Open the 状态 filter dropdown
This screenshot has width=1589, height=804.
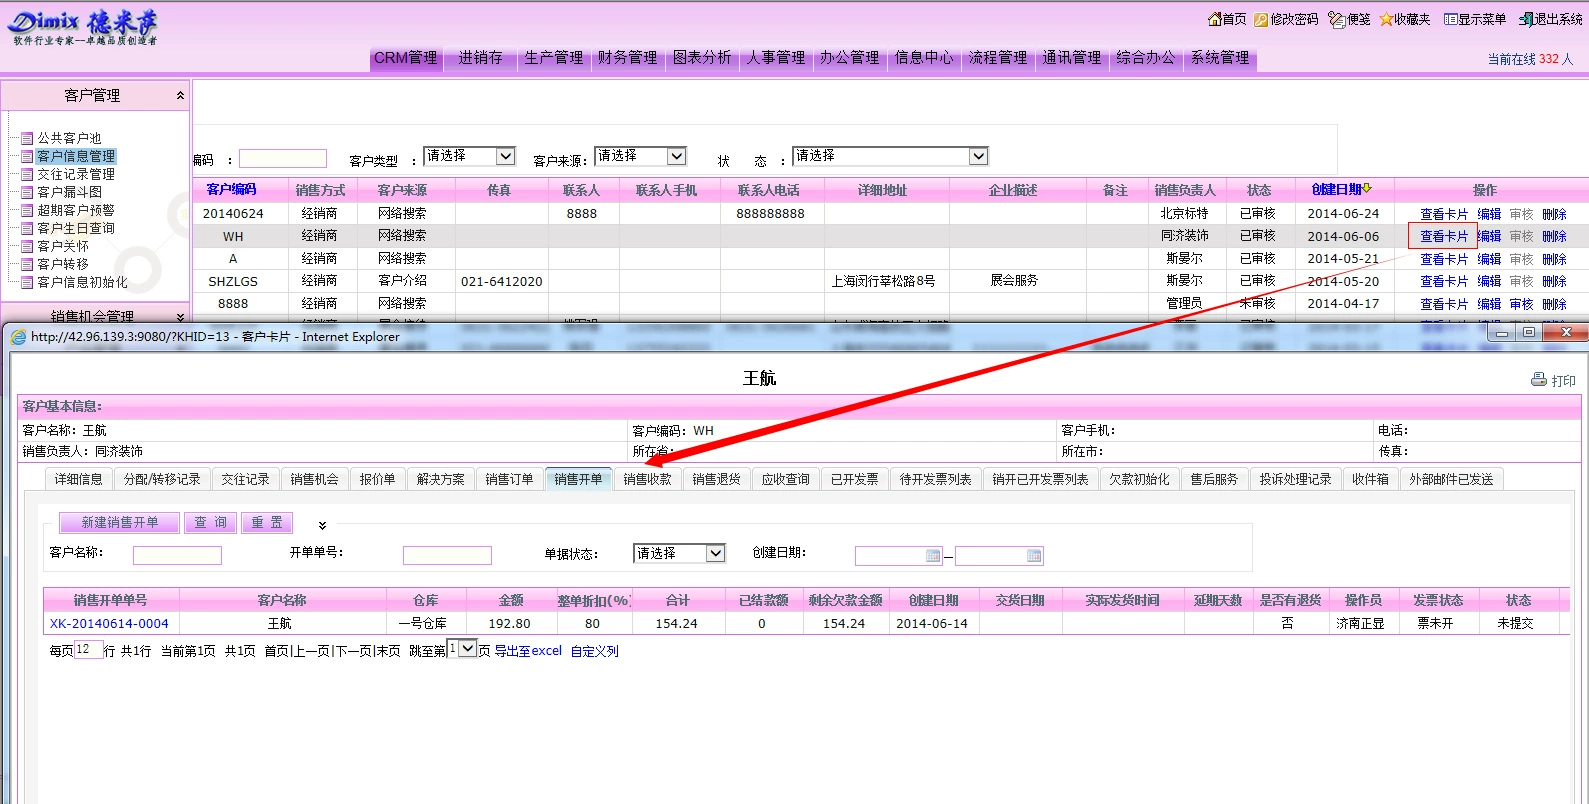[890, 157]
